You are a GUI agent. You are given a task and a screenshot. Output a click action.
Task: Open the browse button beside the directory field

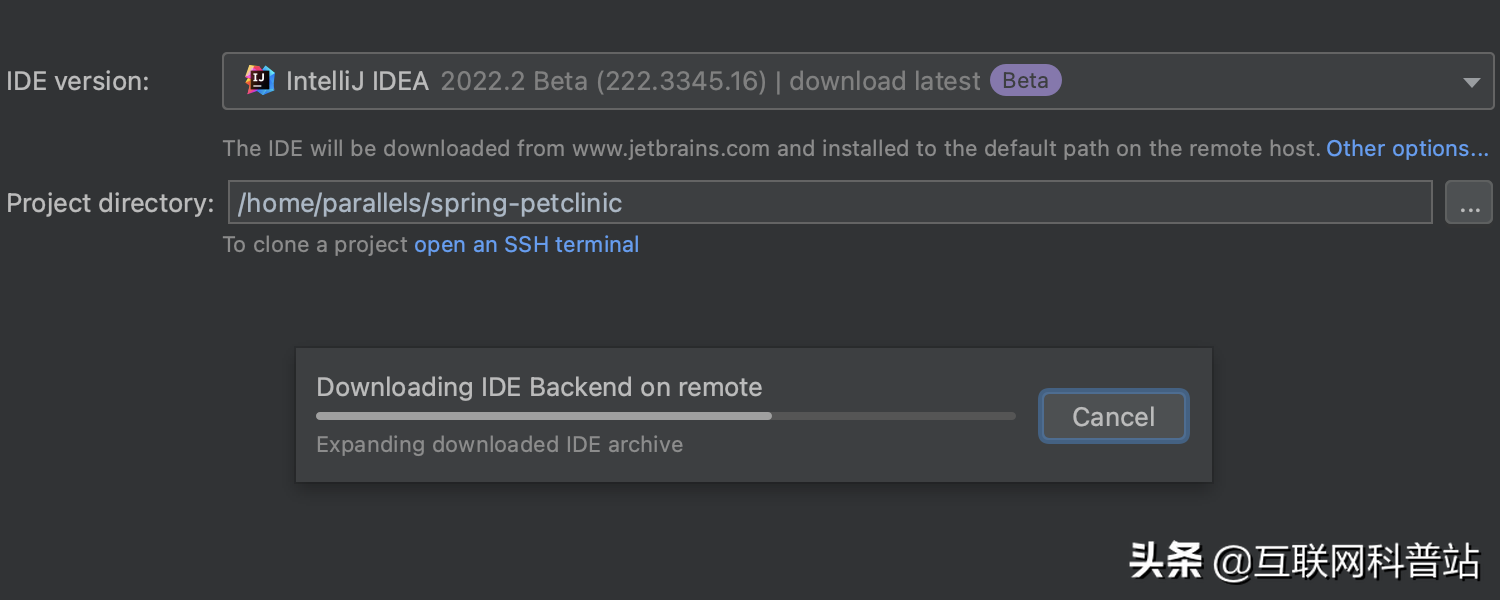1468,202
